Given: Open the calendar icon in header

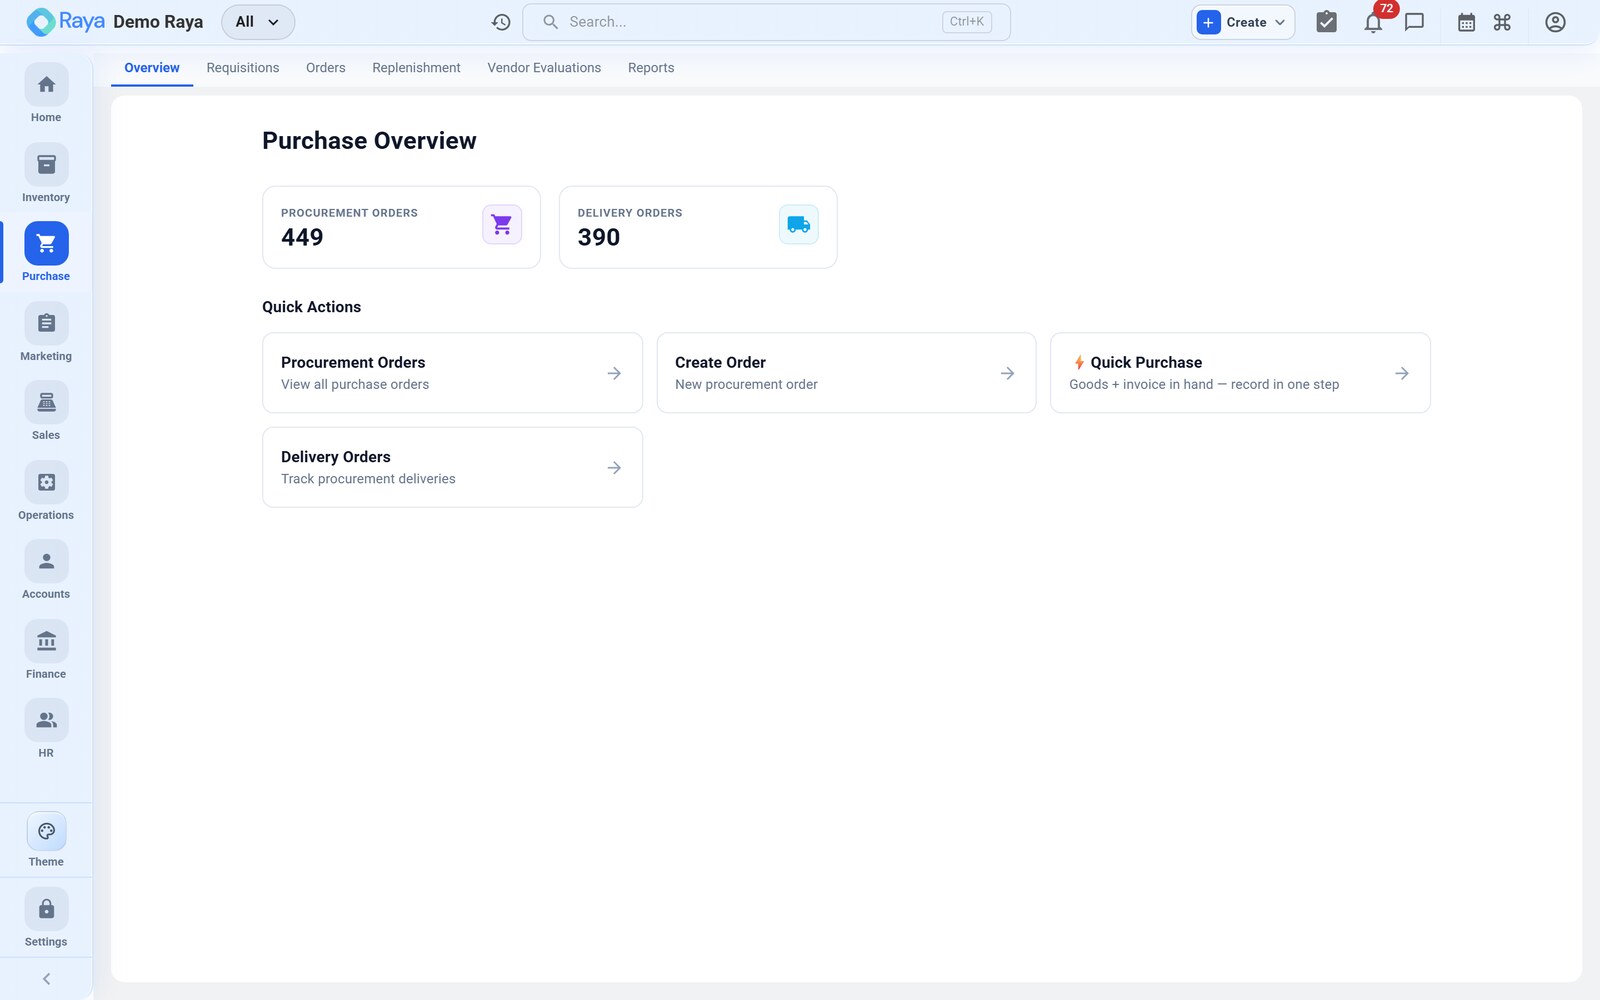Looking at the screenshot, I should (1467, 22).
